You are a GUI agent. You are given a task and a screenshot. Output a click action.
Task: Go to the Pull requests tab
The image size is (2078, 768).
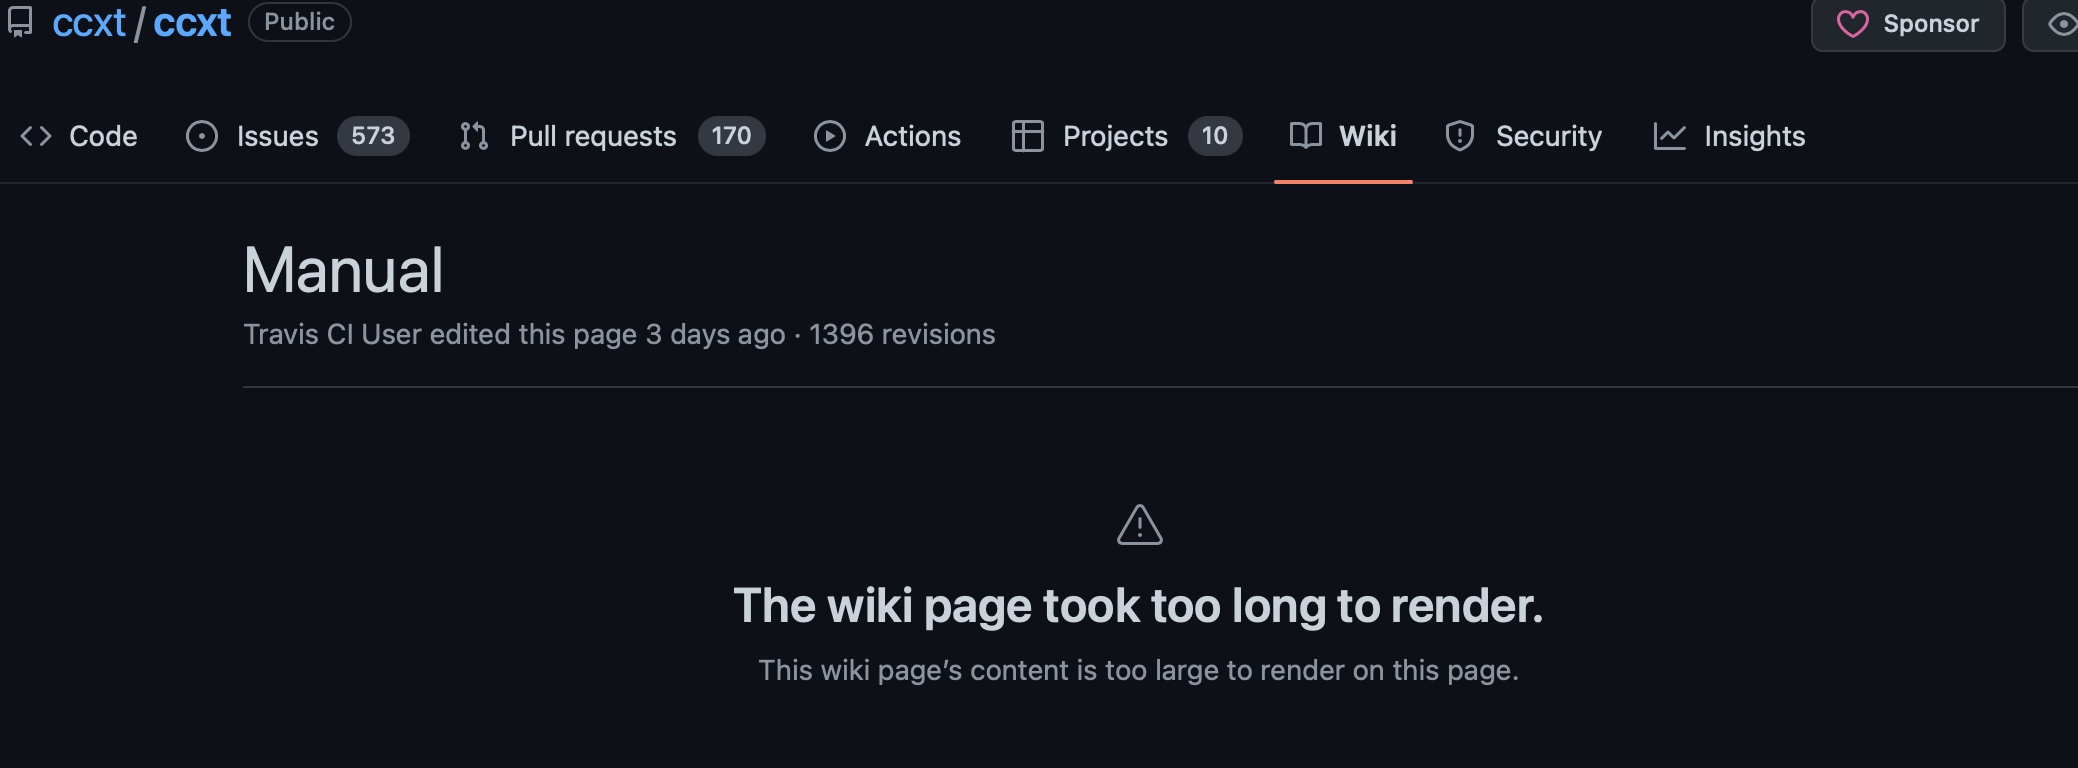(x=593, y=136)
